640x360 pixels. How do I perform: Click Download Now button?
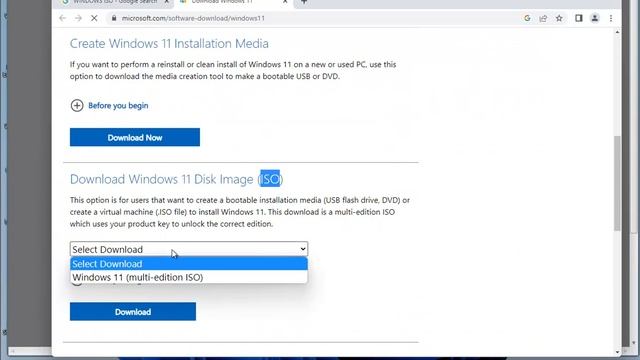135,137
